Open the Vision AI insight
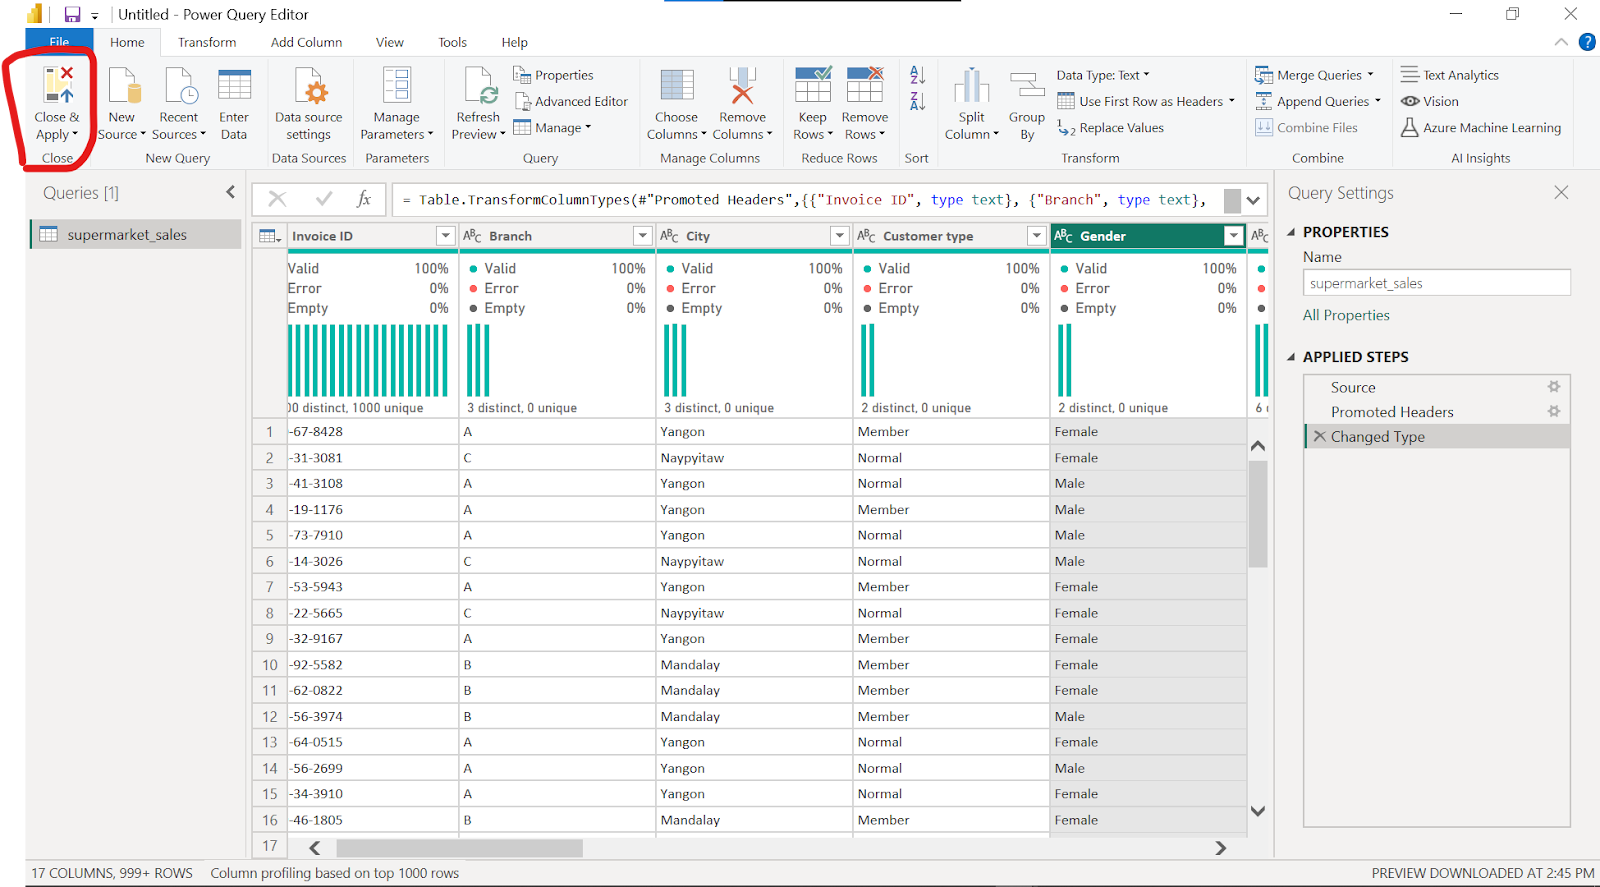 1429,101
